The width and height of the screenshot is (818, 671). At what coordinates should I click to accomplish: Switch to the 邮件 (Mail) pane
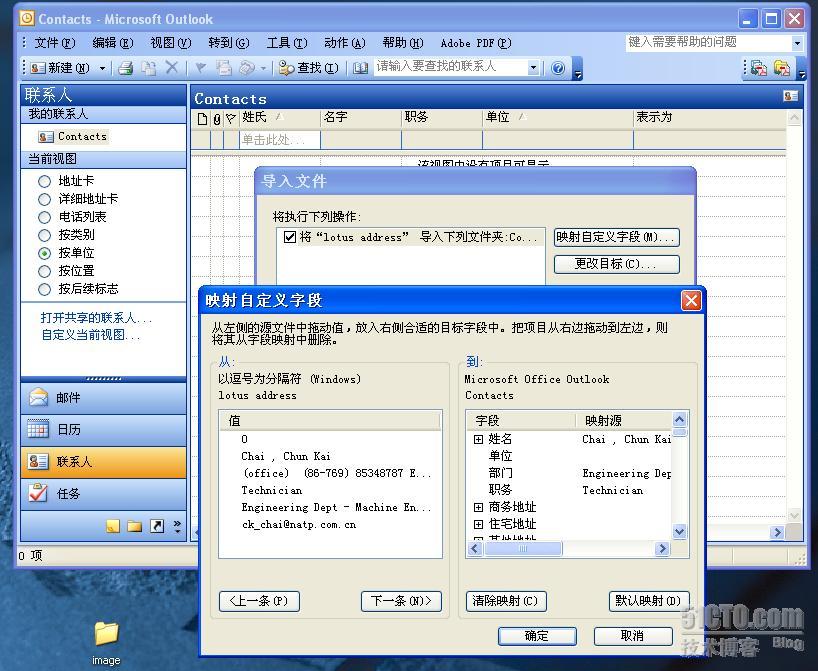[103, 398]
